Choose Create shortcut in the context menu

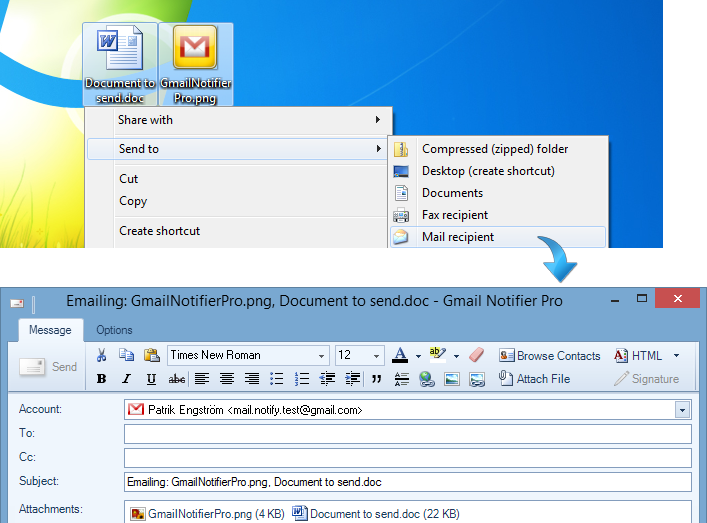tap(159, 231)
